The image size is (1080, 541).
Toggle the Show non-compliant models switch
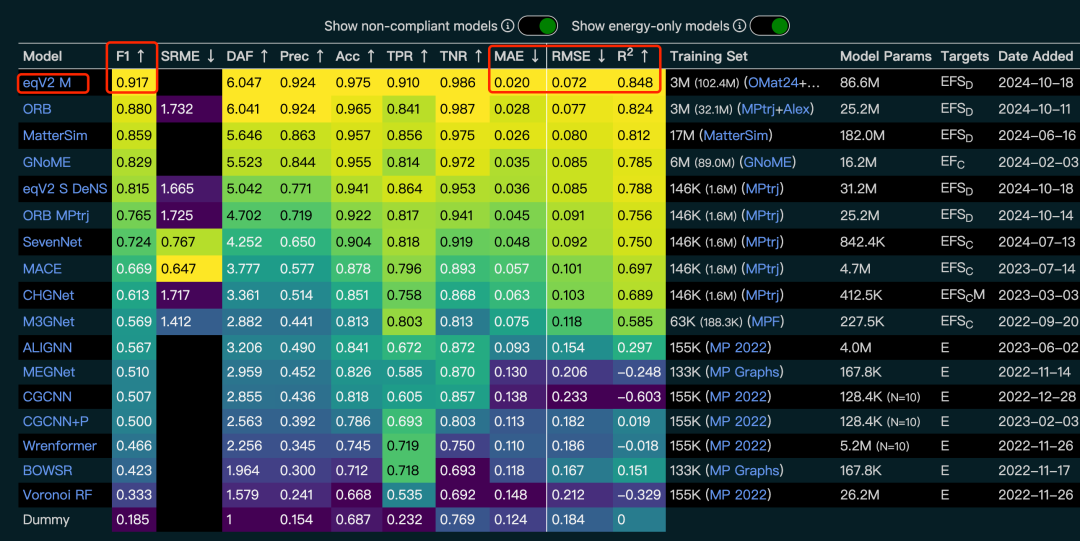[538, 26]
